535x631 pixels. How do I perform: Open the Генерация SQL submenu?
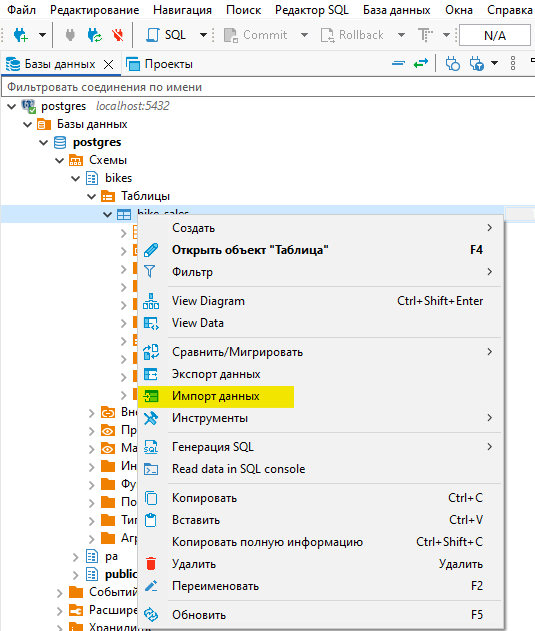click(x=320, y=447)
